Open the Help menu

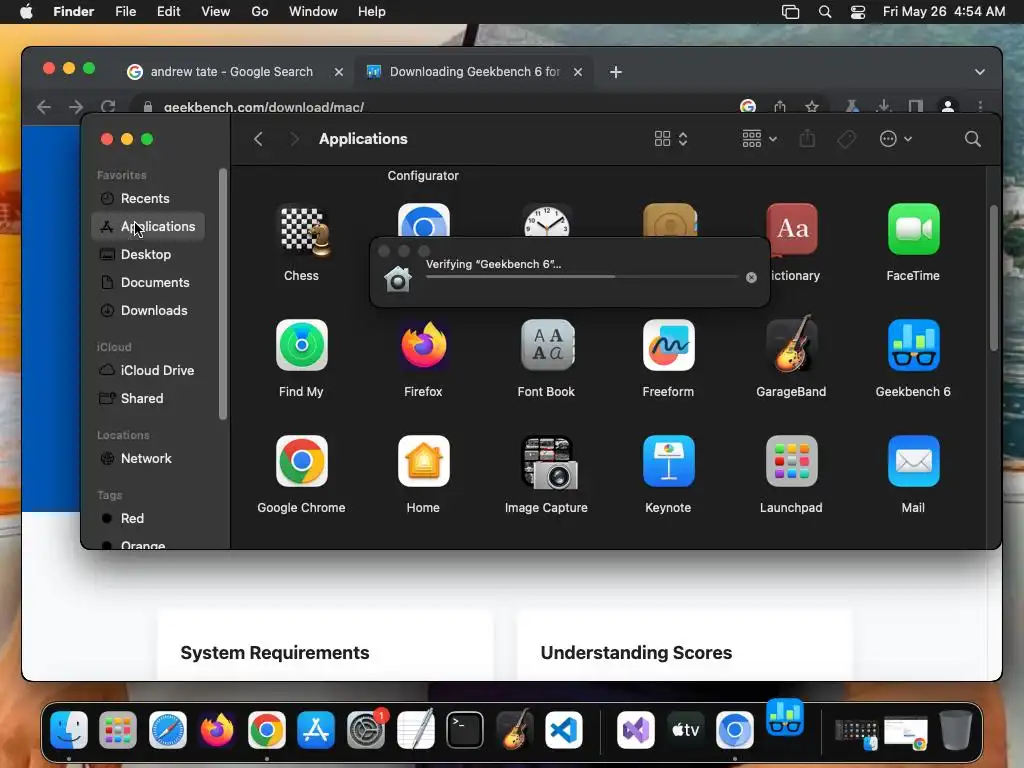pos(372,11)
